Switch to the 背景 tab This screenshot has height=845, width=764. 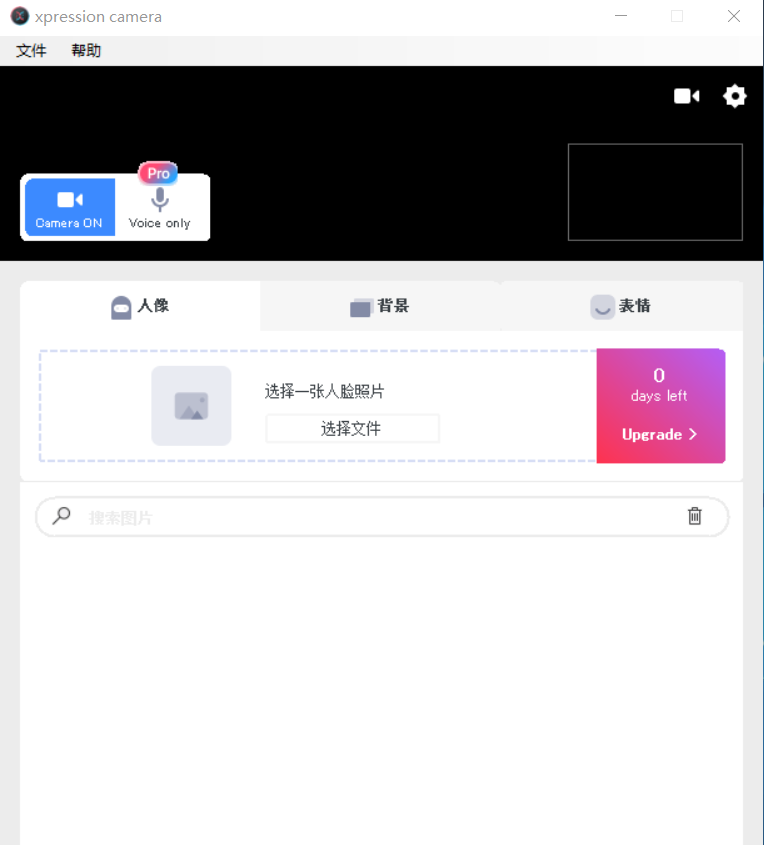tap(380, 306)
